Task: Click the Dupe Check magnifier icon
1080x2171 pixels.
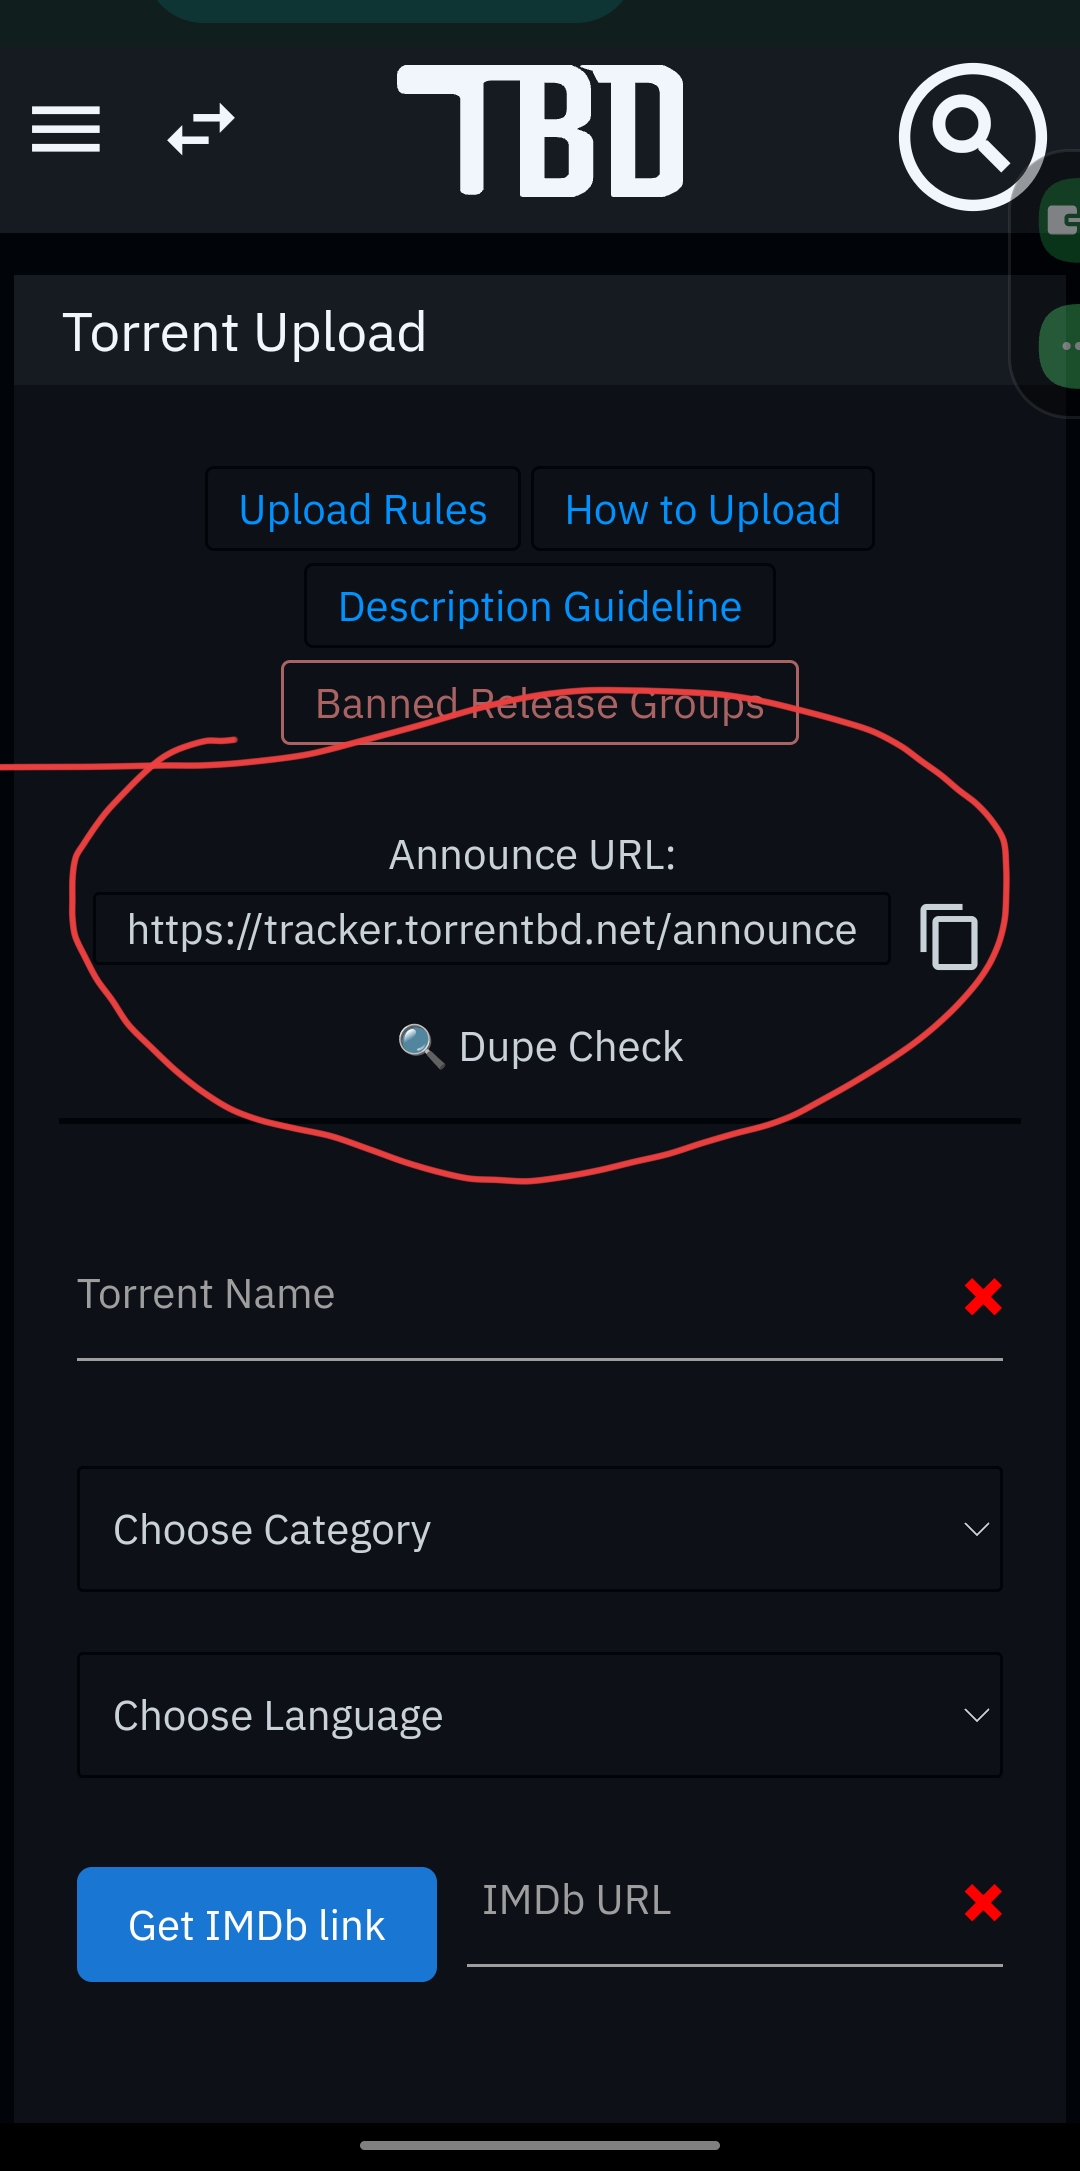Action: 421,1047
